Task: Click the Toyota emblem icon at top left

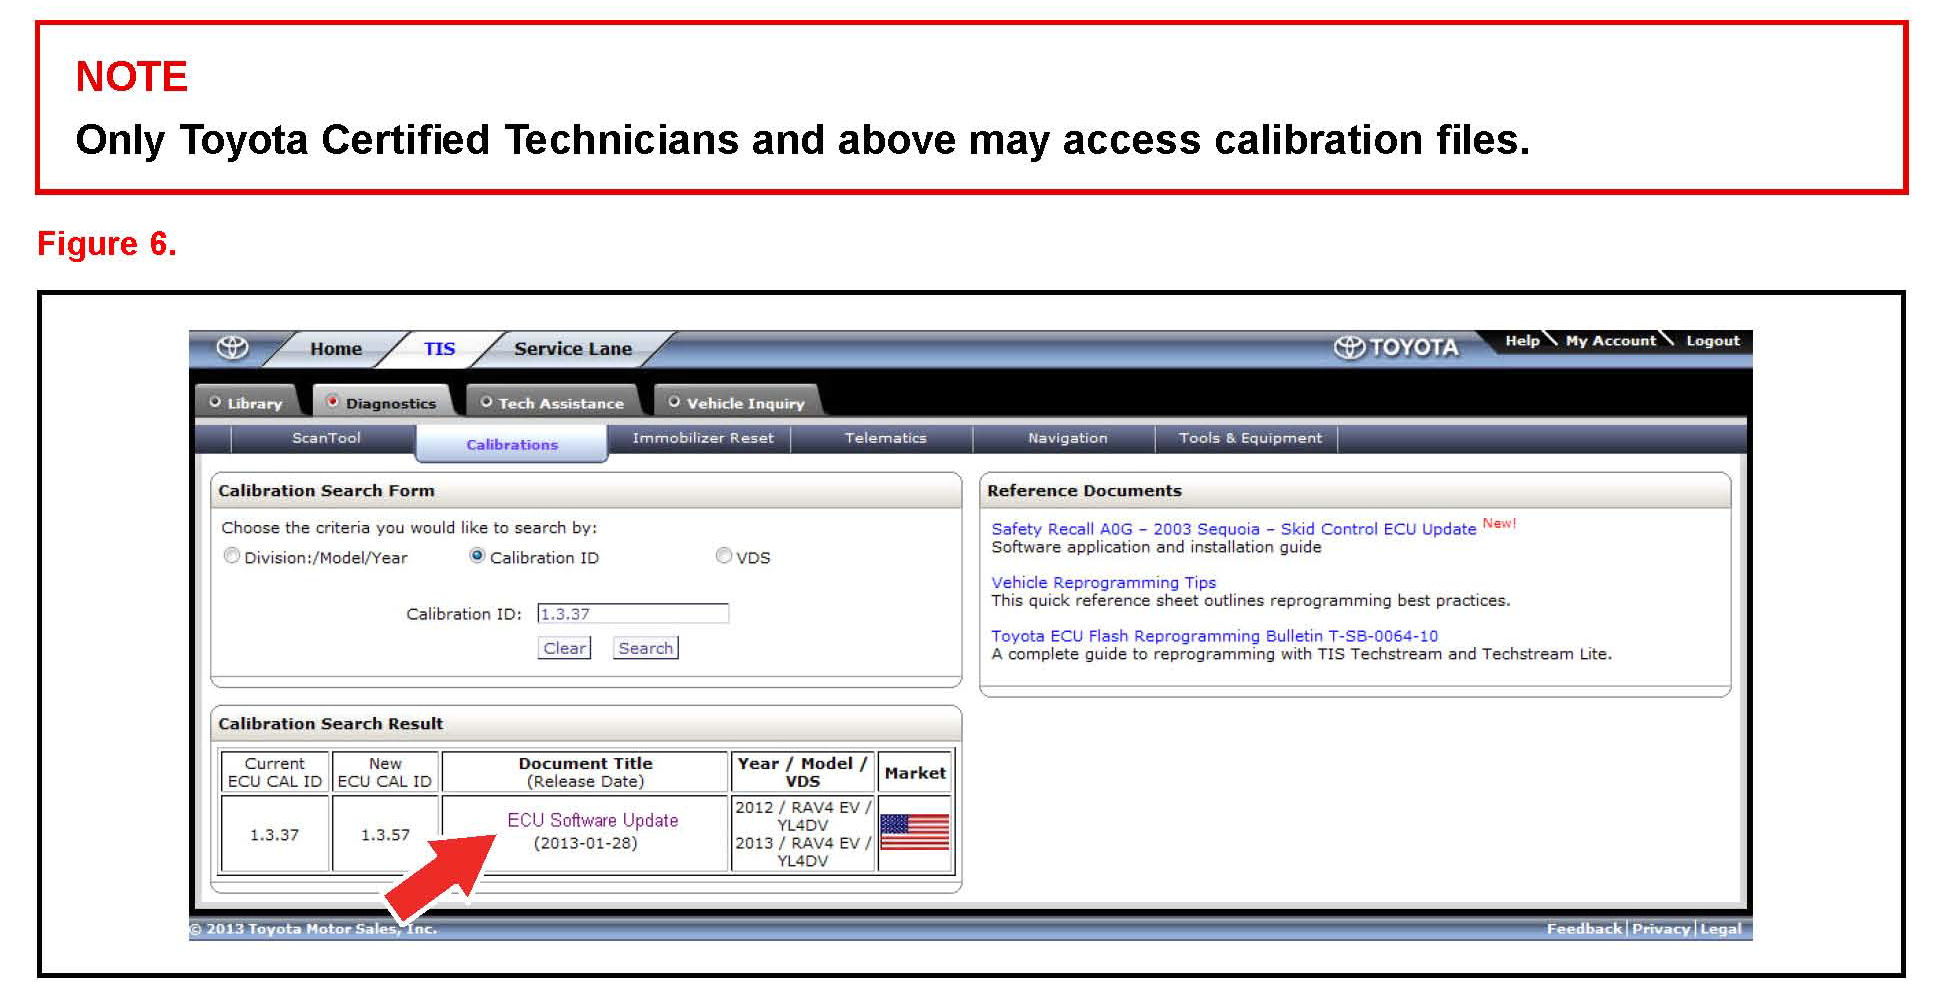Action: tap(233, 347)
